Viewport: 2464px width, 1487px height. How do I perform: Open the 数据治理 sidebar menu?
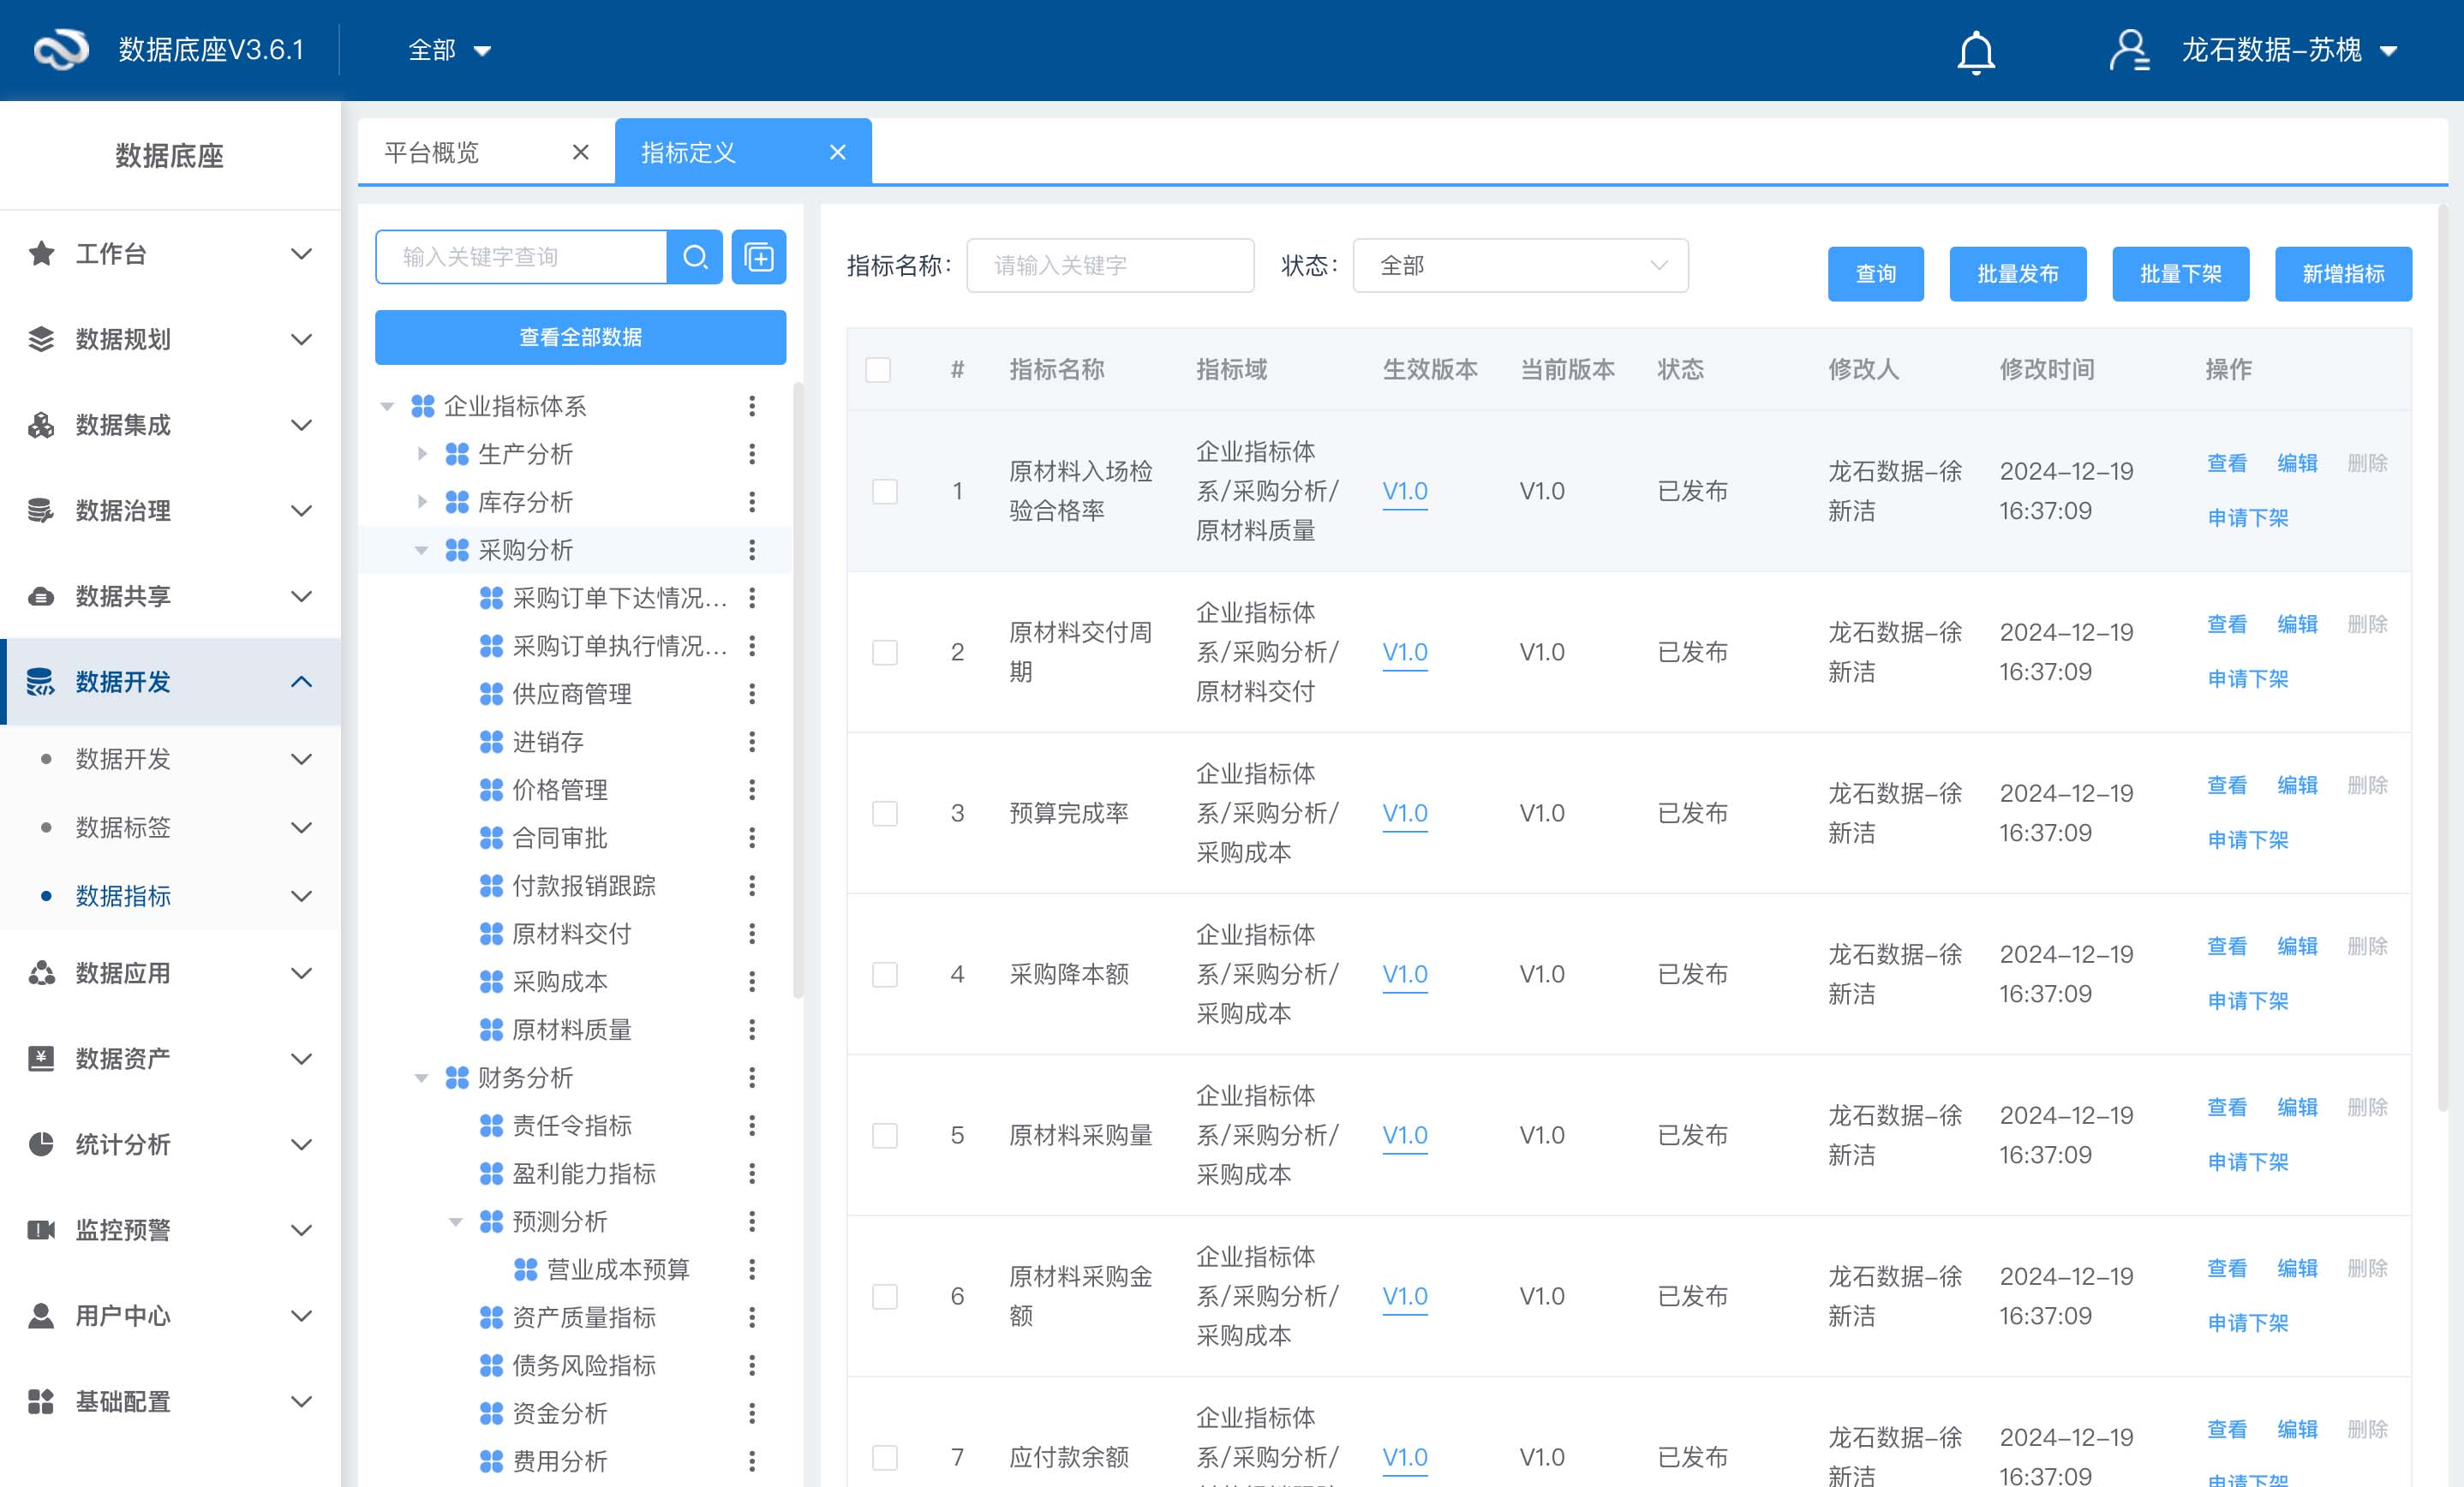point(170,511)
